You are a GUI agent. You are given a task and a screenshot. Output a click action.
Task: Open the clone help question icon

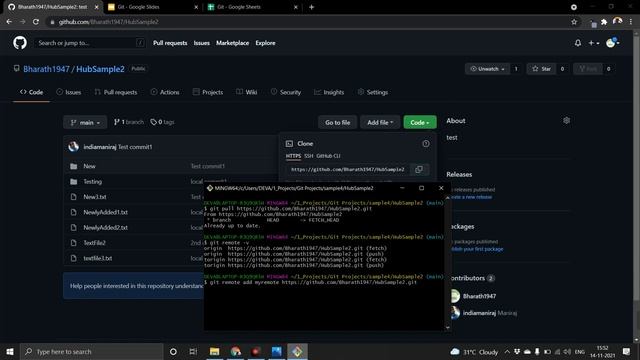pos(425,144)
